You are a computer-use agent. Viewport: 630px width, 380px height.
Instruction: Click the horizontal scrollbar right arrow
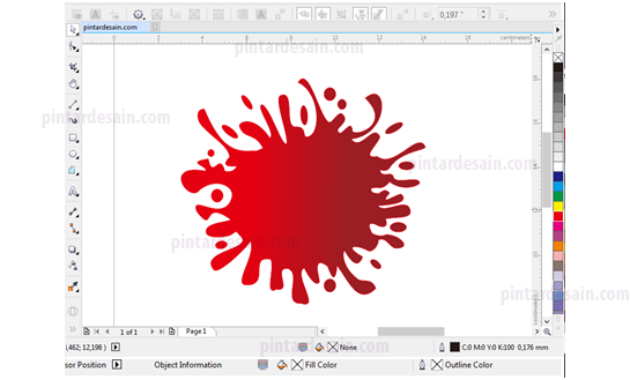(537, 331)
